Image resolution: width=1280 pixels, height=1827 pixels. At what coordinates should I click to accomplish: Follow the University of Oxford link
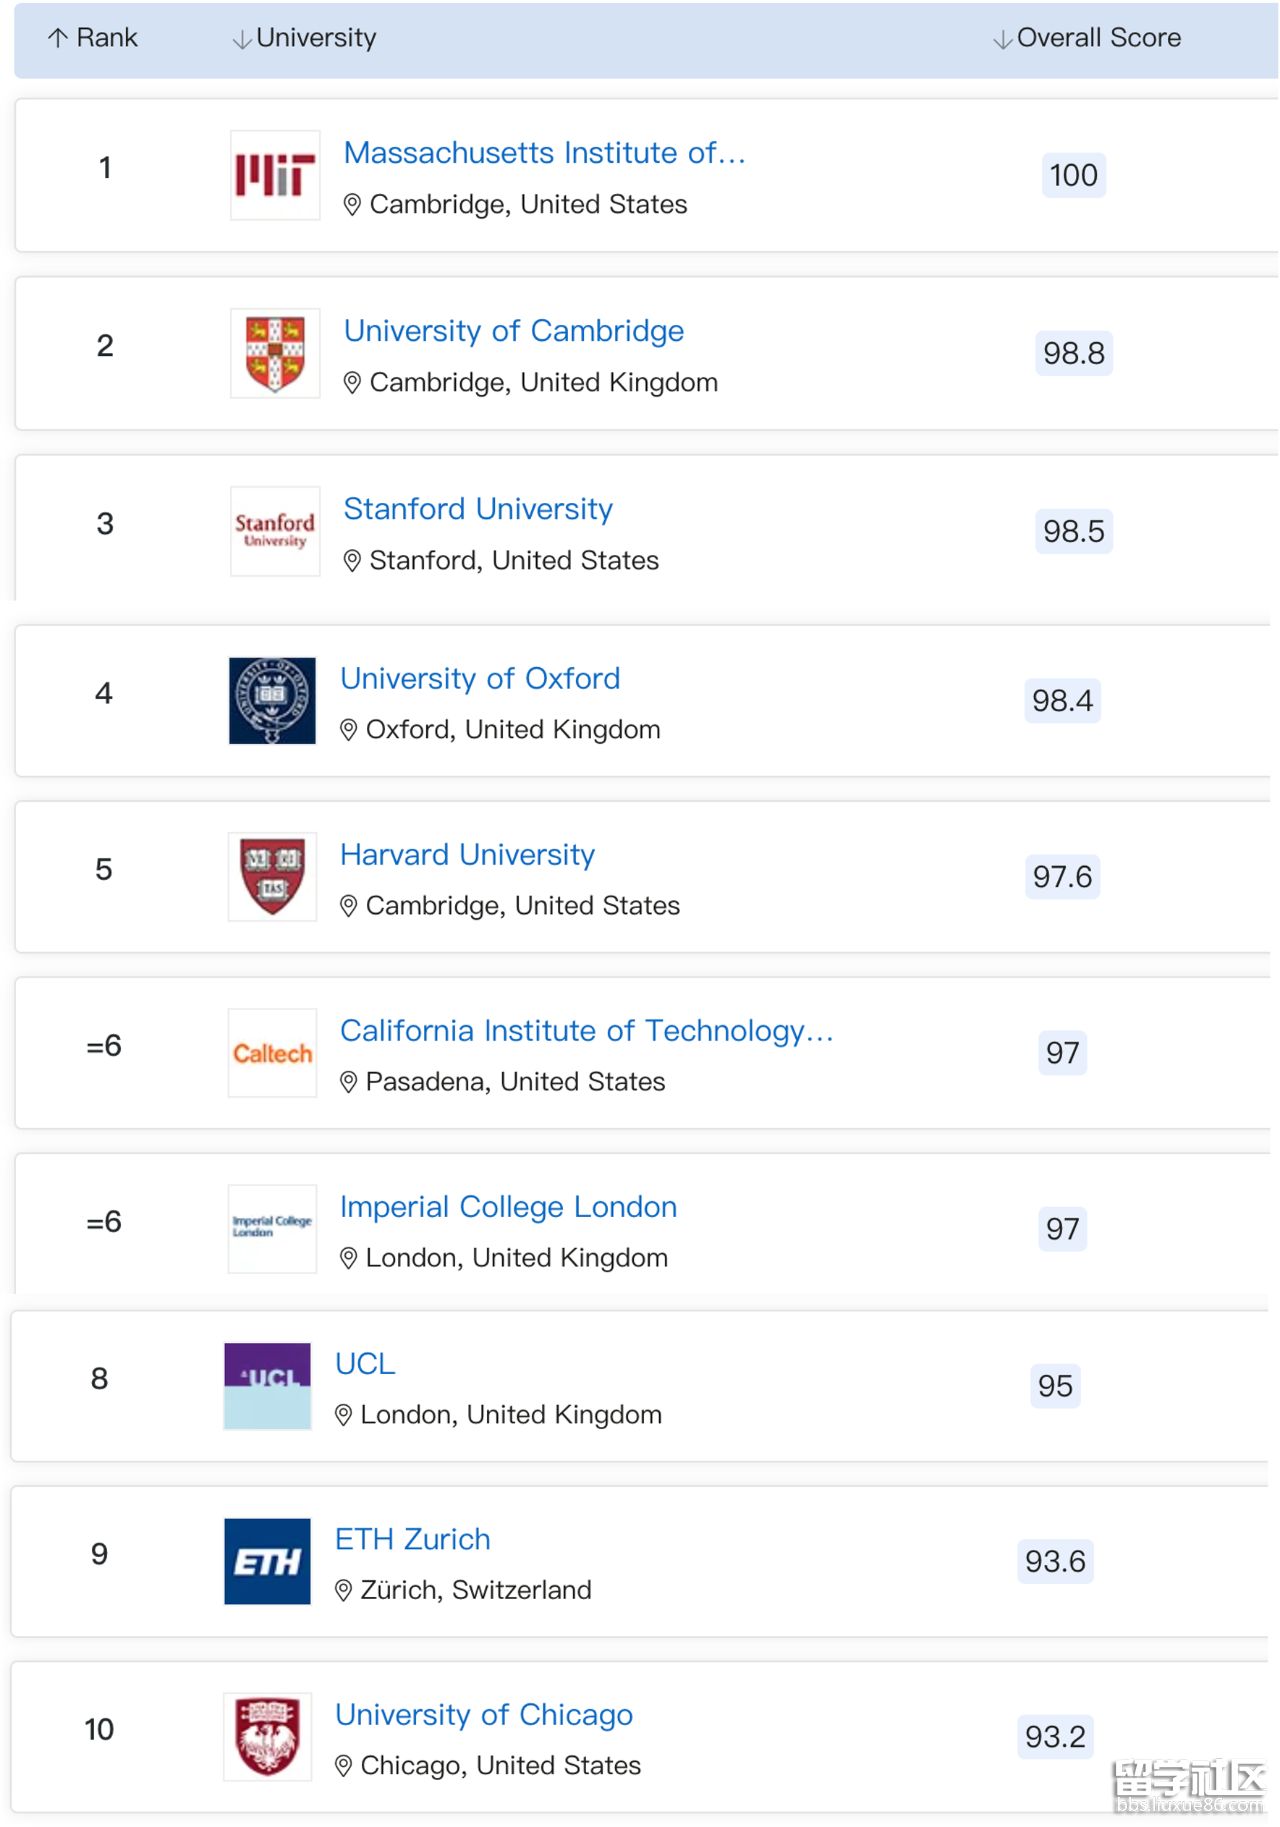[480, 678]
